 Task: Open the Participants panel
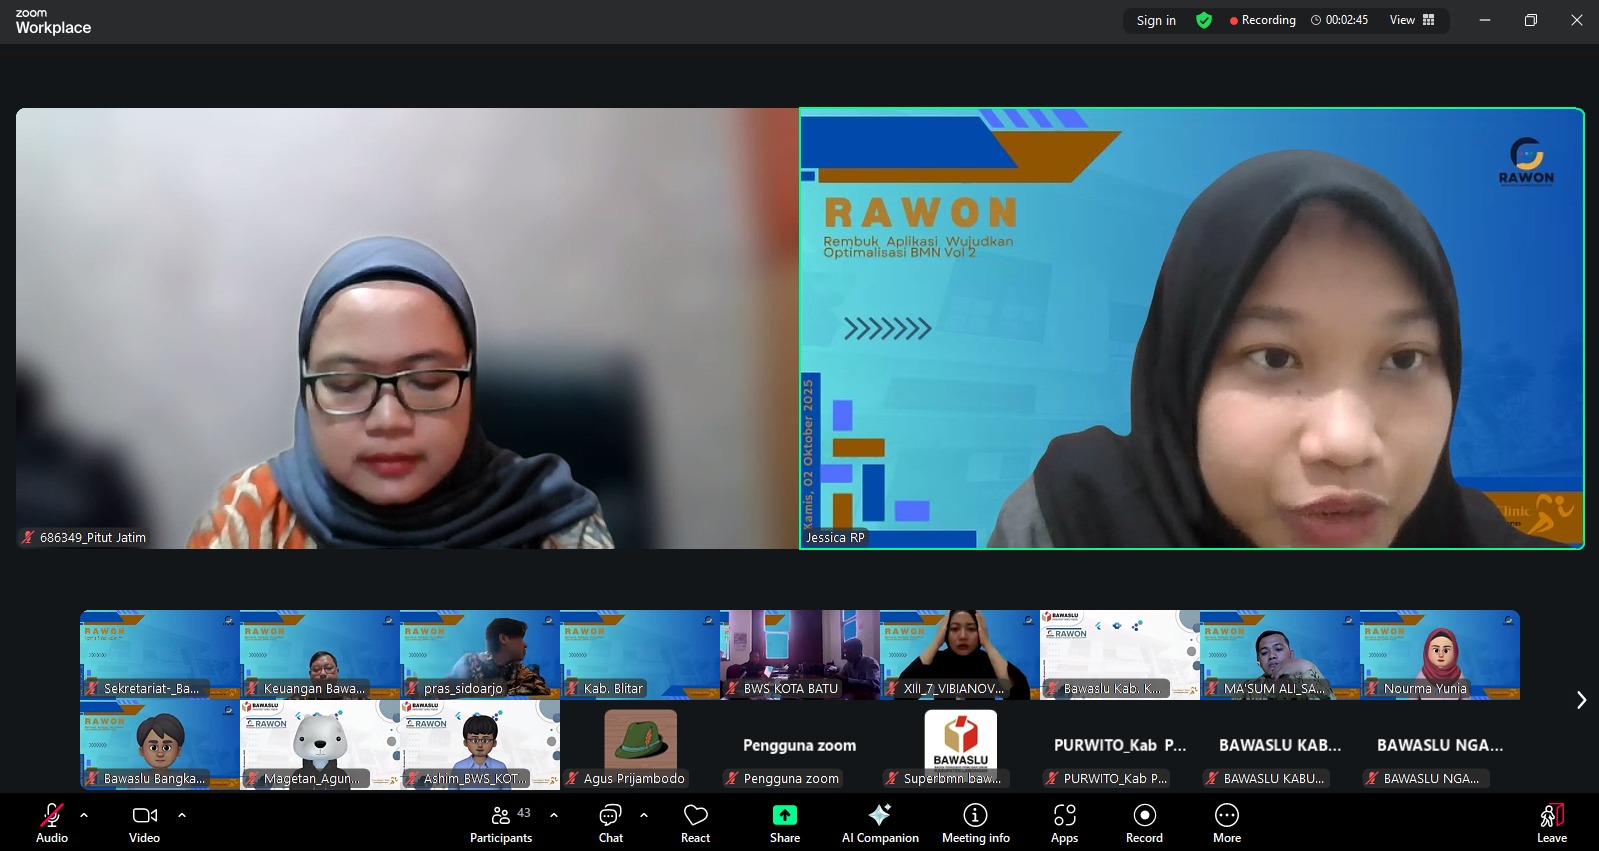pos(501,823)
